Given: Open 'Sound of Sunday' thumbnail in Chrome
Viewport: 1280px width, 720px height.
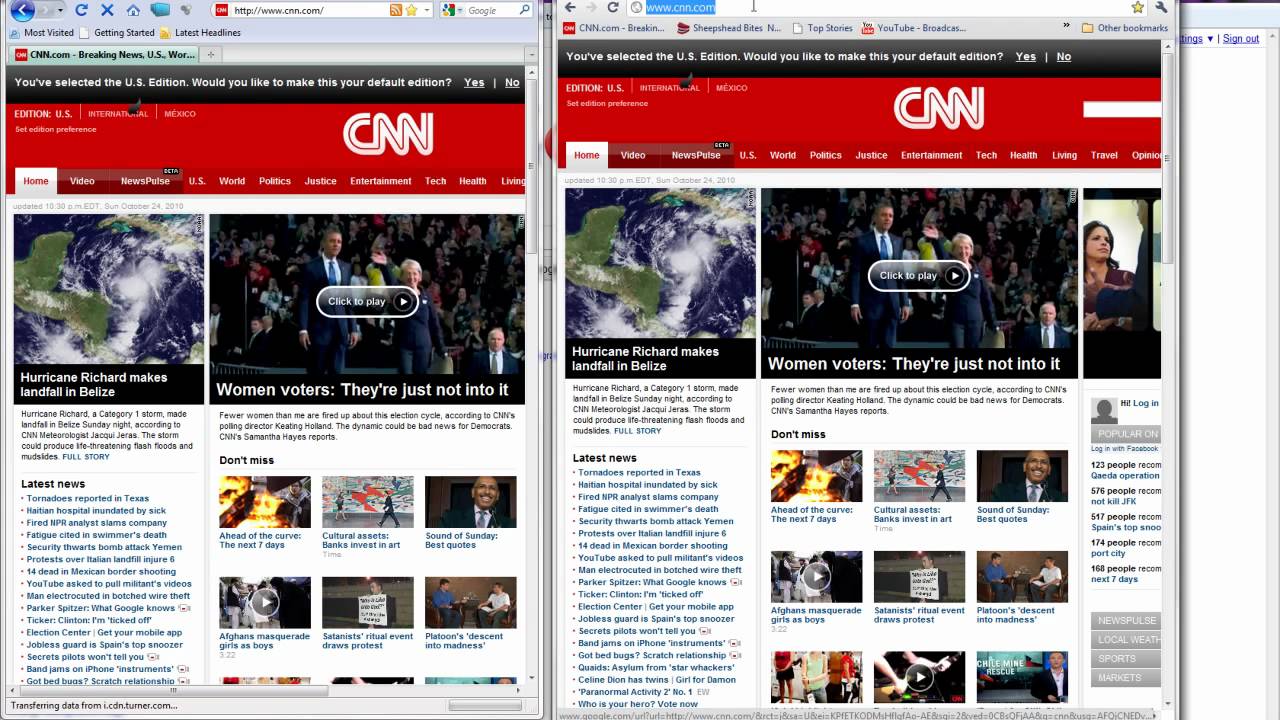Looking at the screenshot, I should [1022, 476].
